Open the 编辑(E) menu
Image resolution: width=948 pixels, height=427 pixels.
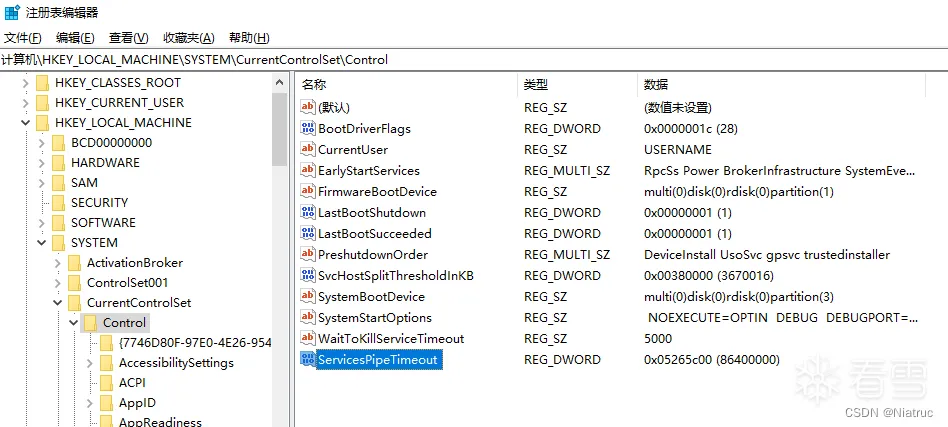(75, 38)
